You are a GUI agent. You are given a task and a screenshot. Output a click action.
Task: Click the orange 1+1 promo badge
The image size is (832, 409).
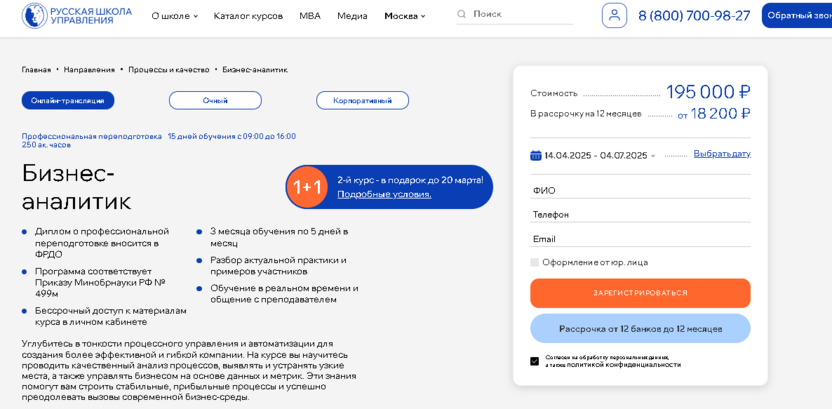(307, 187)
